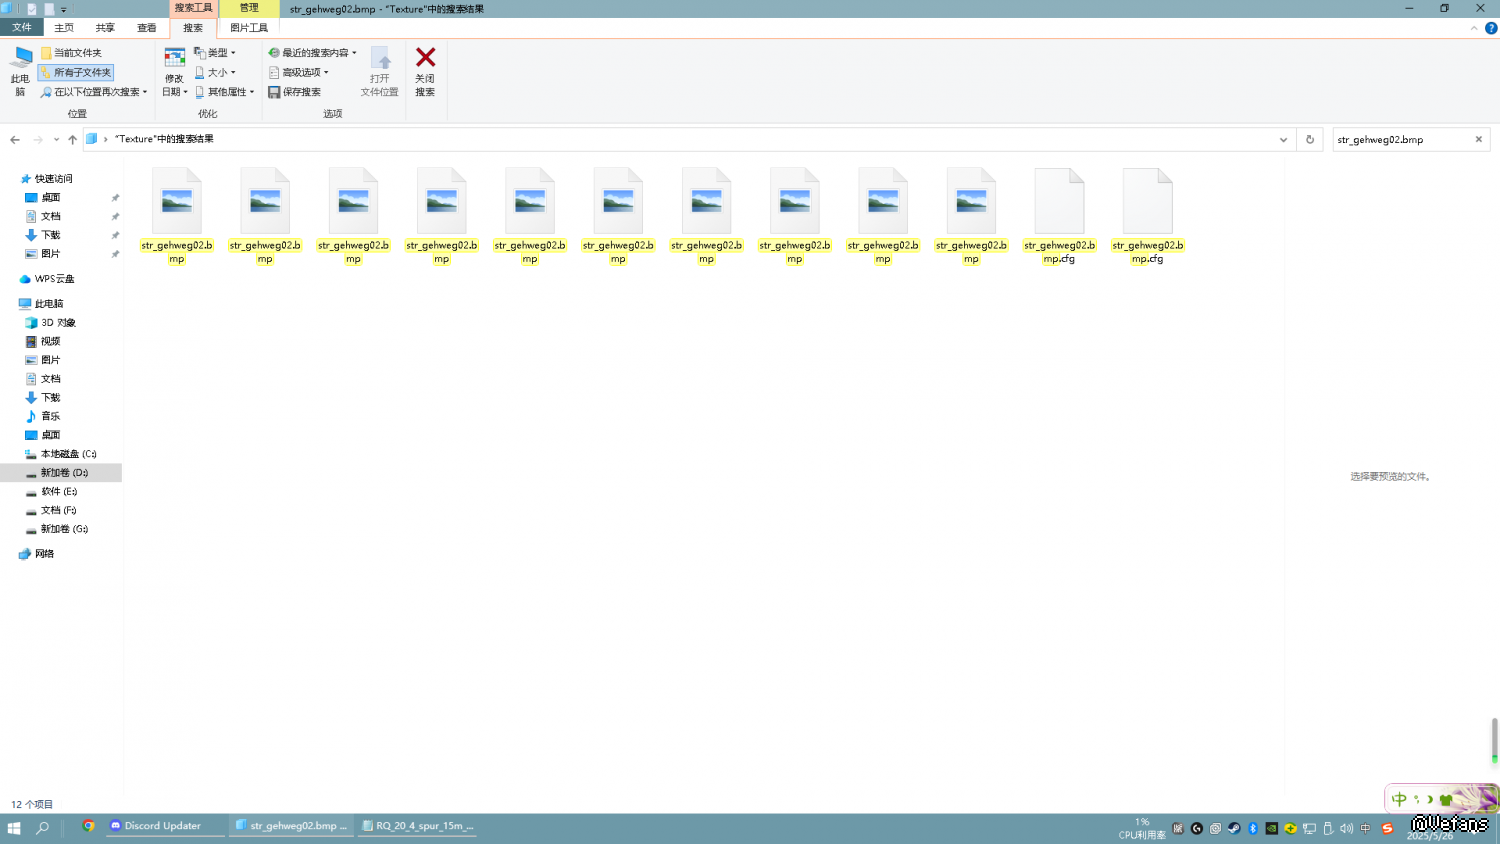Switch to the 图片工具 ribbon tab

[249, 28]
